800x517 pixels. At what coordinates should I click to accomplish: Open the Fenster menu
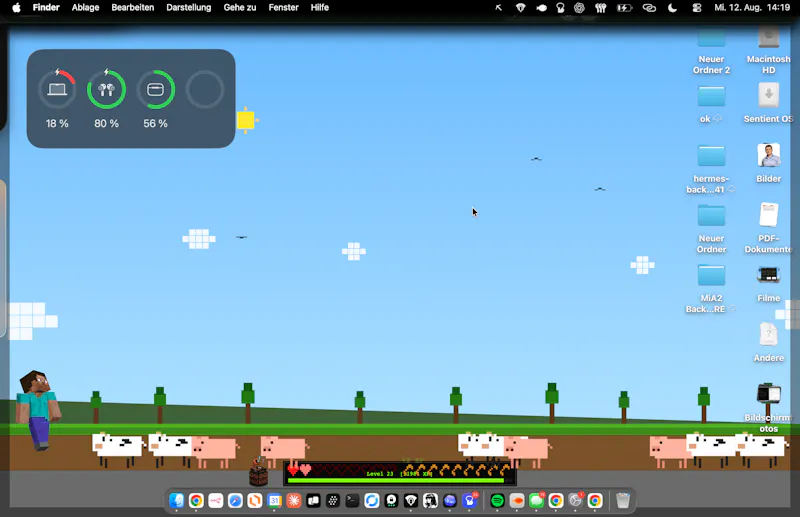284,8
